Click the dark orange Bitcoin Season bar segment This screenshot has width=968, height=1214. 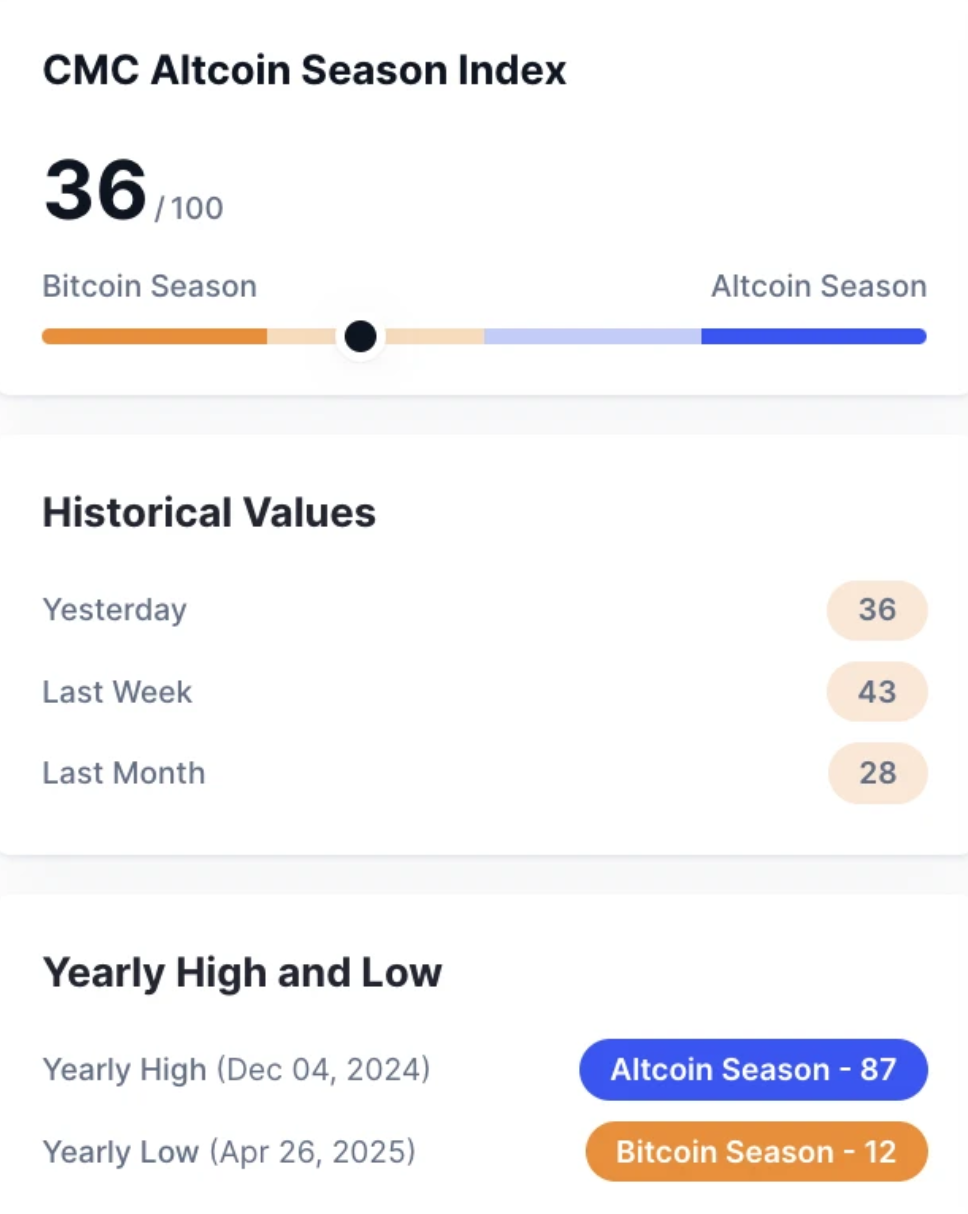154,336
